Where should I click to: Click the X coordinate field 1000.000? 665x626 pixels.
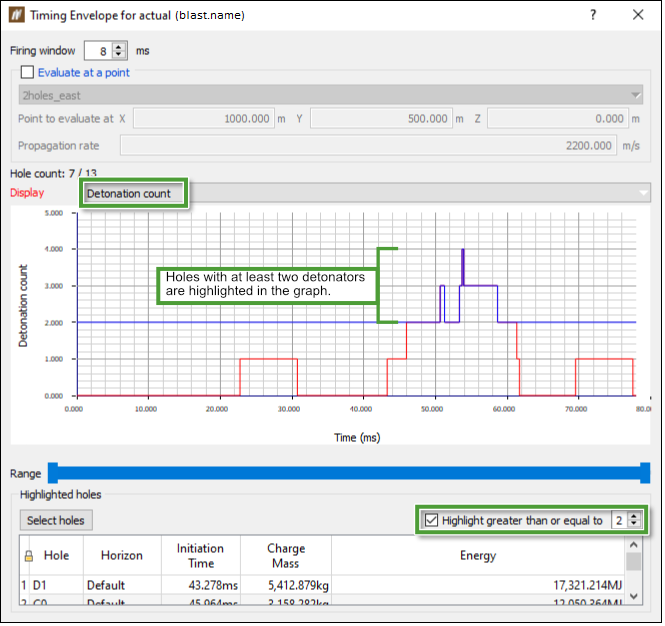pos(204,118)
